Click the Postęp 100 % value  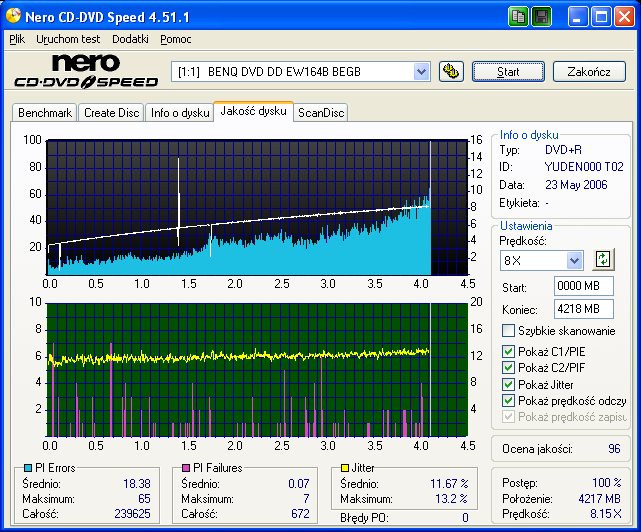coord(607,483)
